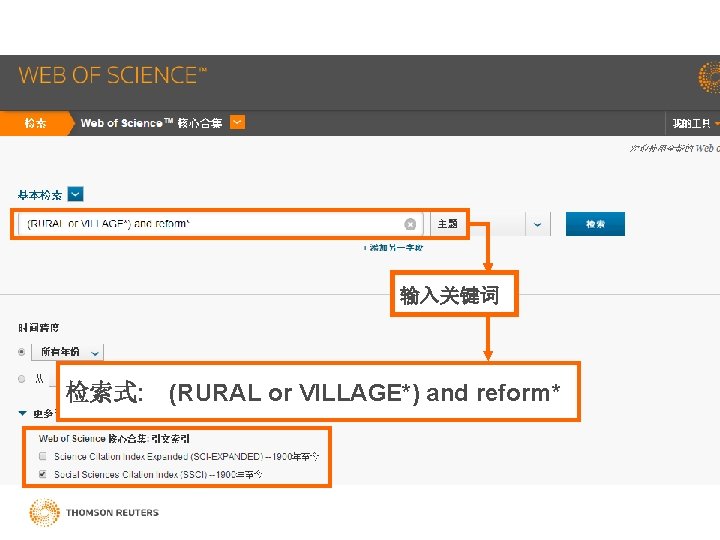720x540 pixels.
Task: Open the orange 检索 search tab
Action: click(x=35, y=123)
